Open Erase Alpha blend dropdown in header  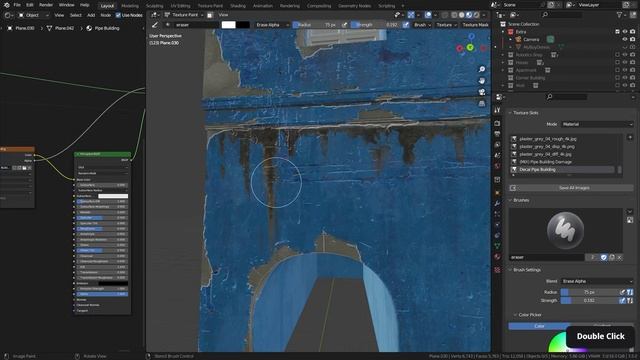click(271, 25)
